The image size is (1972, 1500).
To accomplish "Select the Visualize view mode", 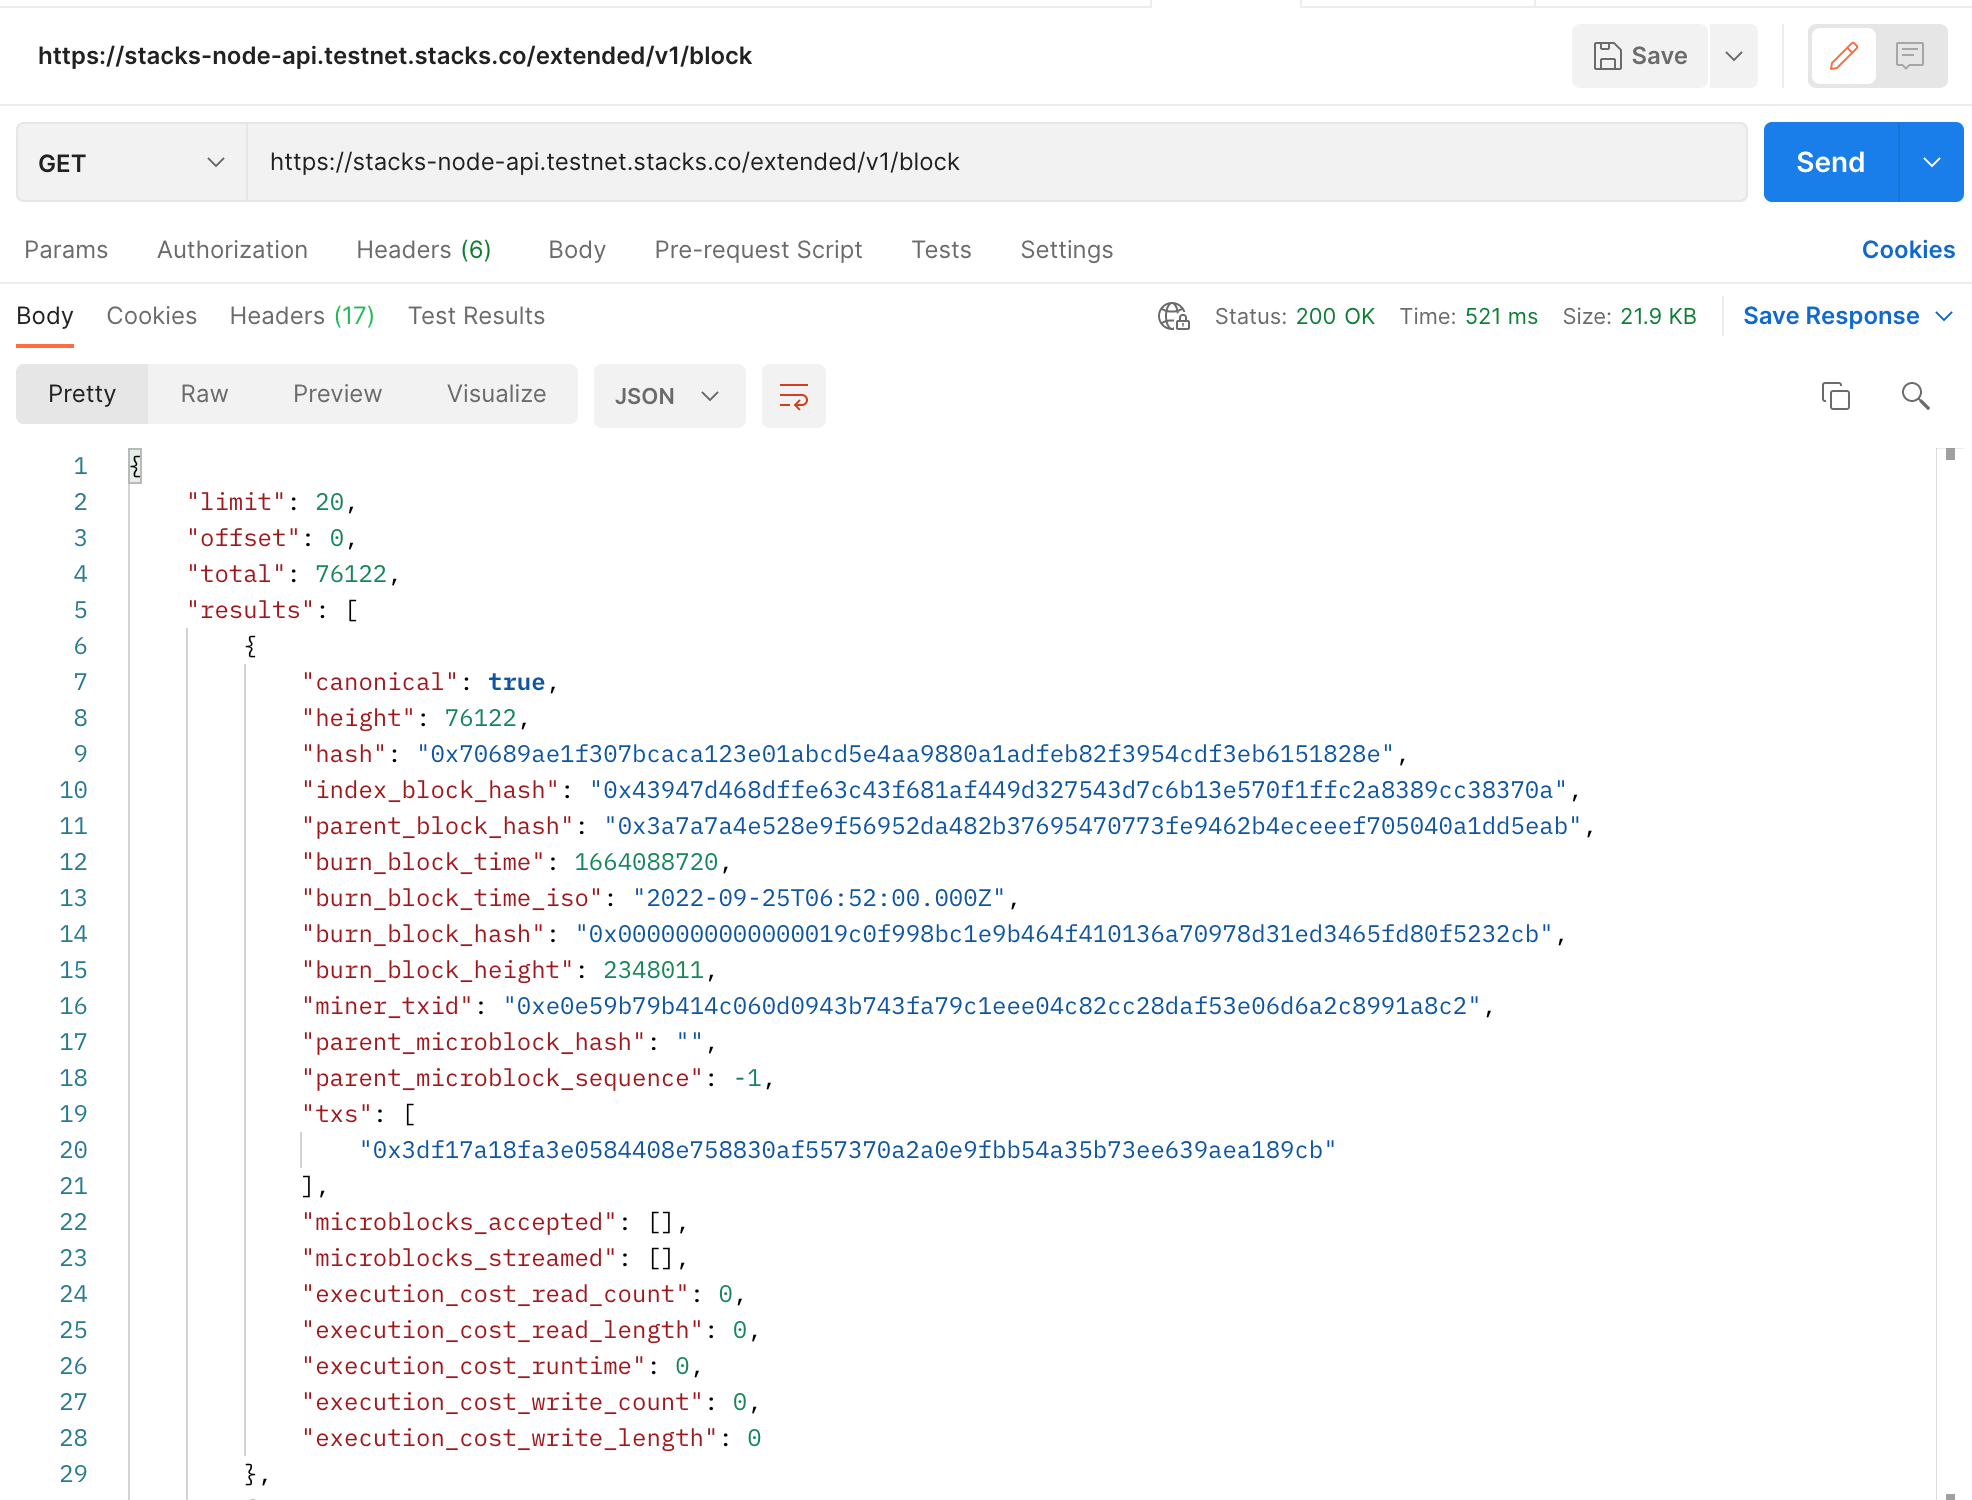I will [x=496, y=394].
